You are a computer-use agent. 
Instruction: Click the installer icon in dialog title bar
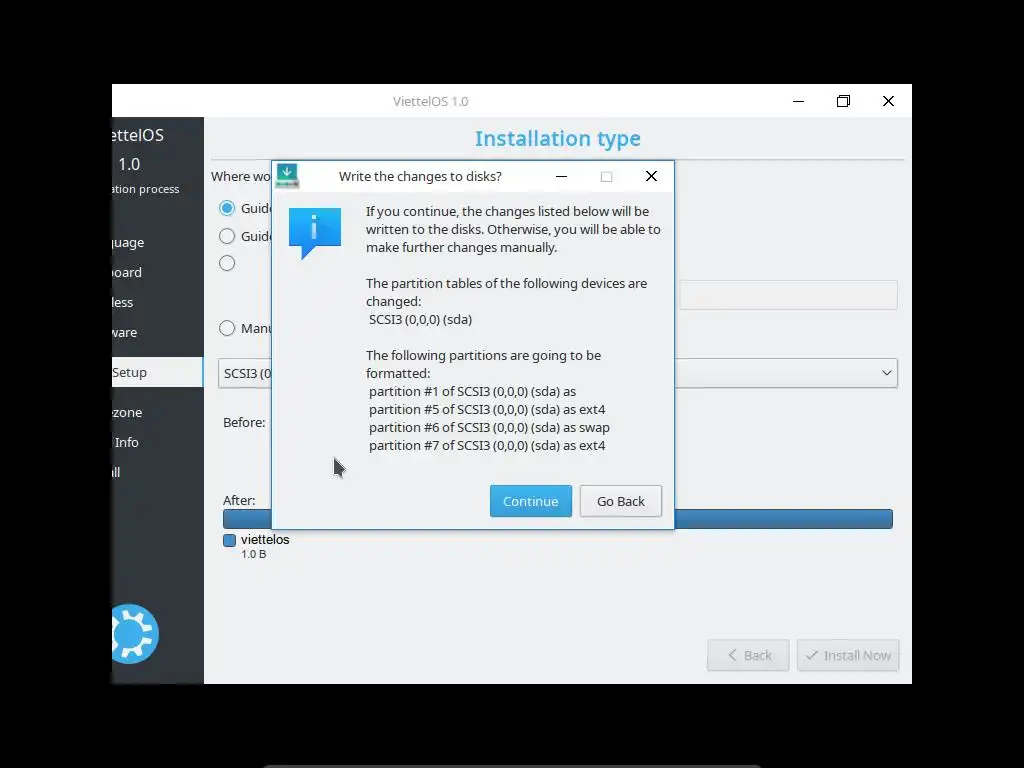point(287,176)
